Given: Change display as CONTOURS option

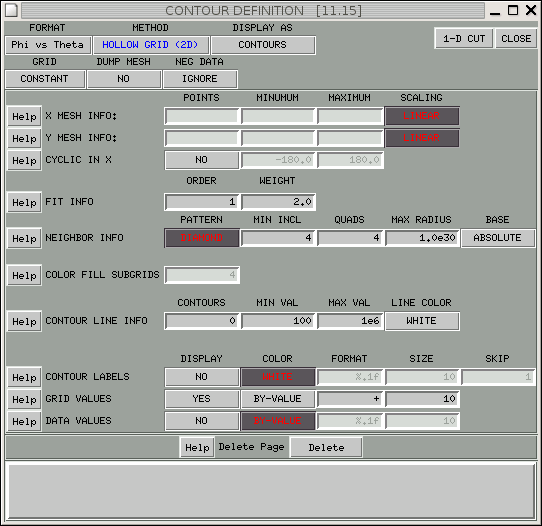Looking at the screenshot, I should [263, 45].
